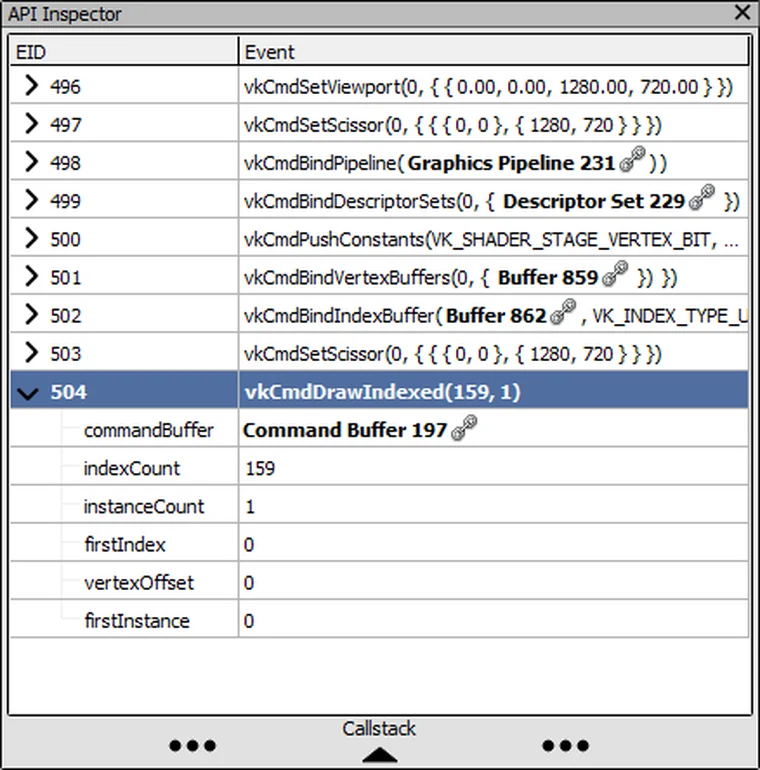Expand event 500 vkCmdPushConstants

[x=31, y=238]
